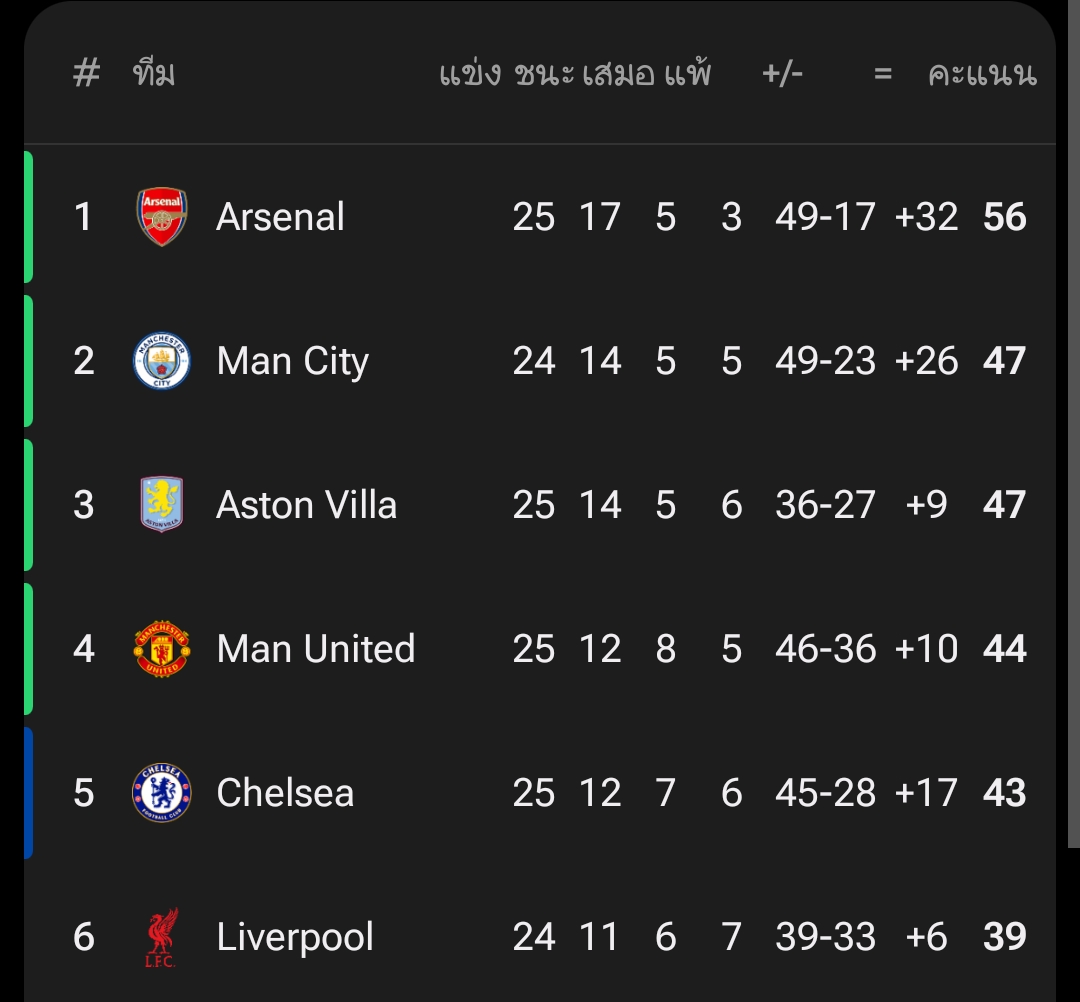Click the Chelsea club crest

(161, 793)
